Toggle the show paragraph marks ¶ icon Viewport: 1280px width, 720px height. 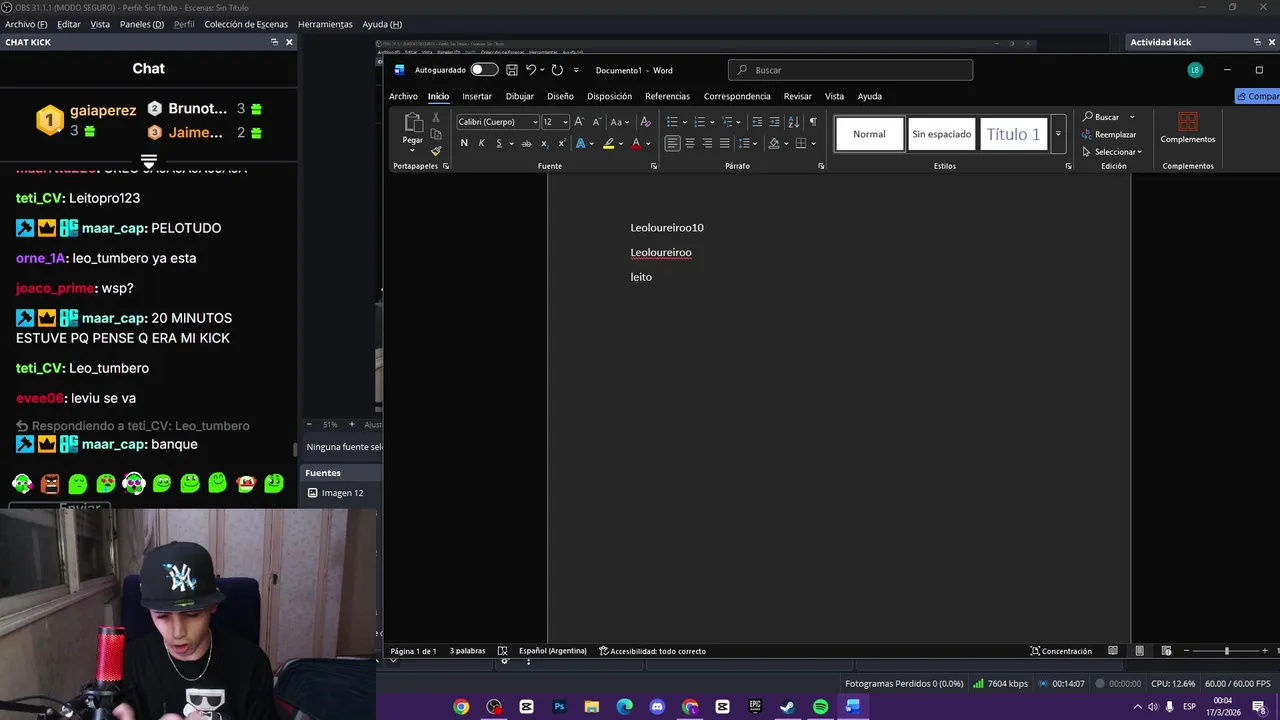pos(812,122)
